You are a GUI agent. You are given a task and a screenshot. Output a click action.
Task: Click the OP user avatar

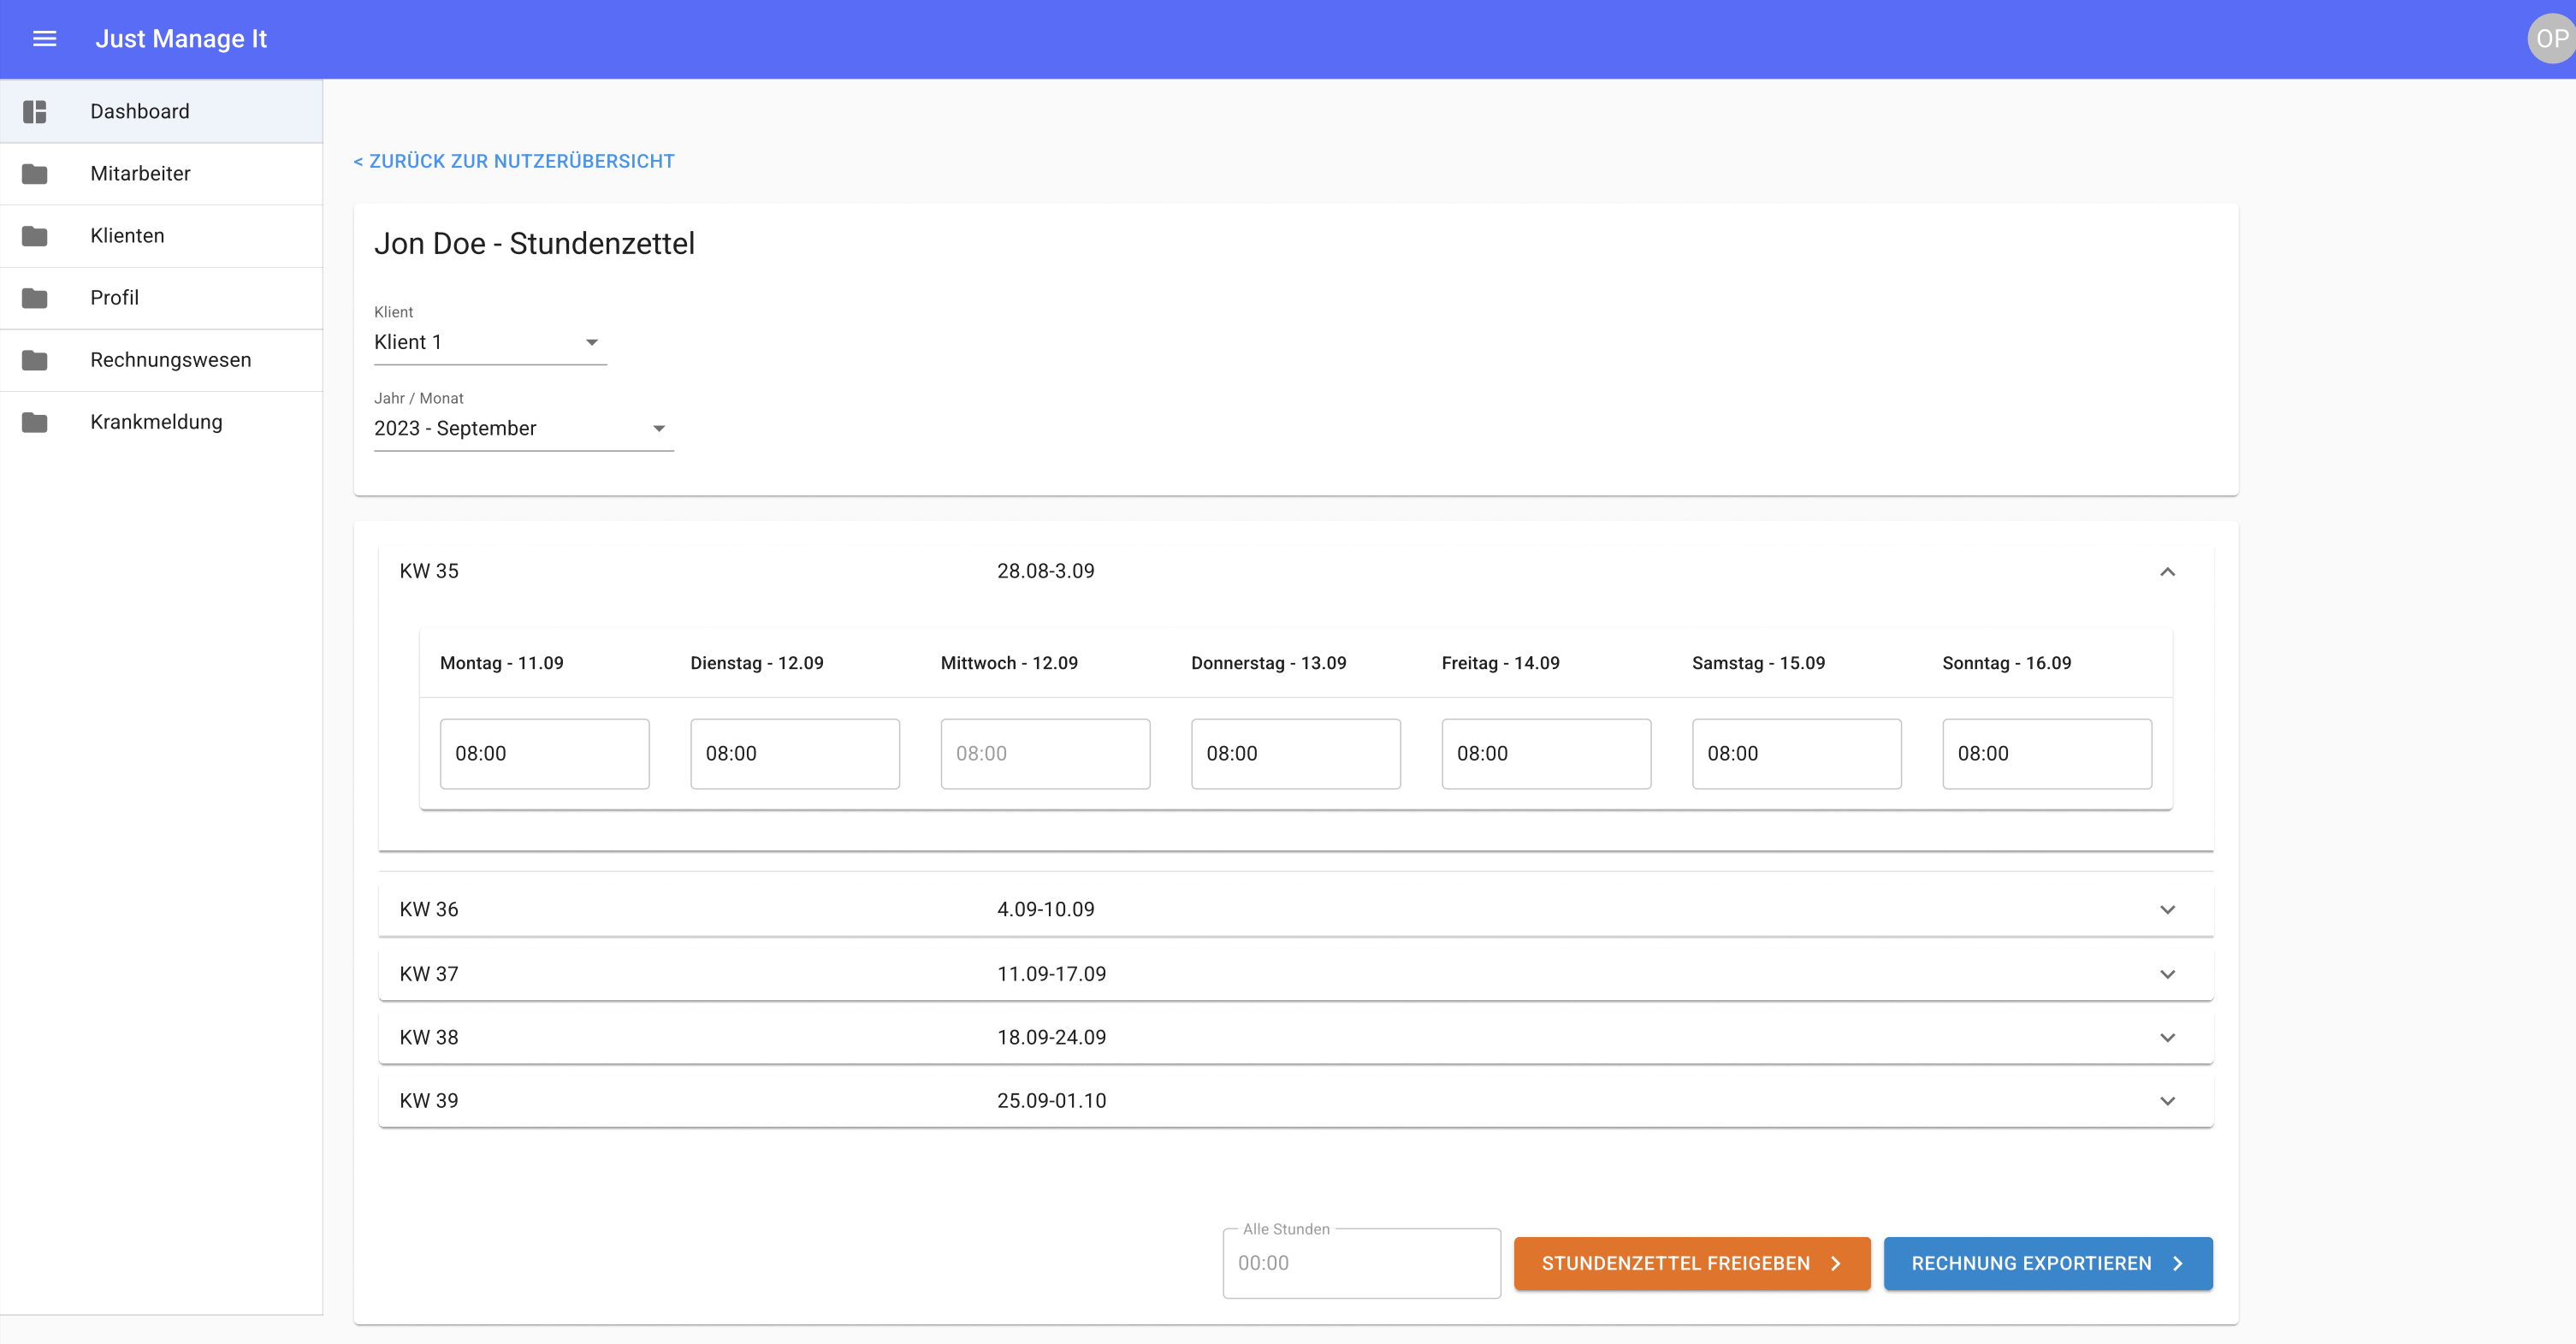coord(2550,39)
